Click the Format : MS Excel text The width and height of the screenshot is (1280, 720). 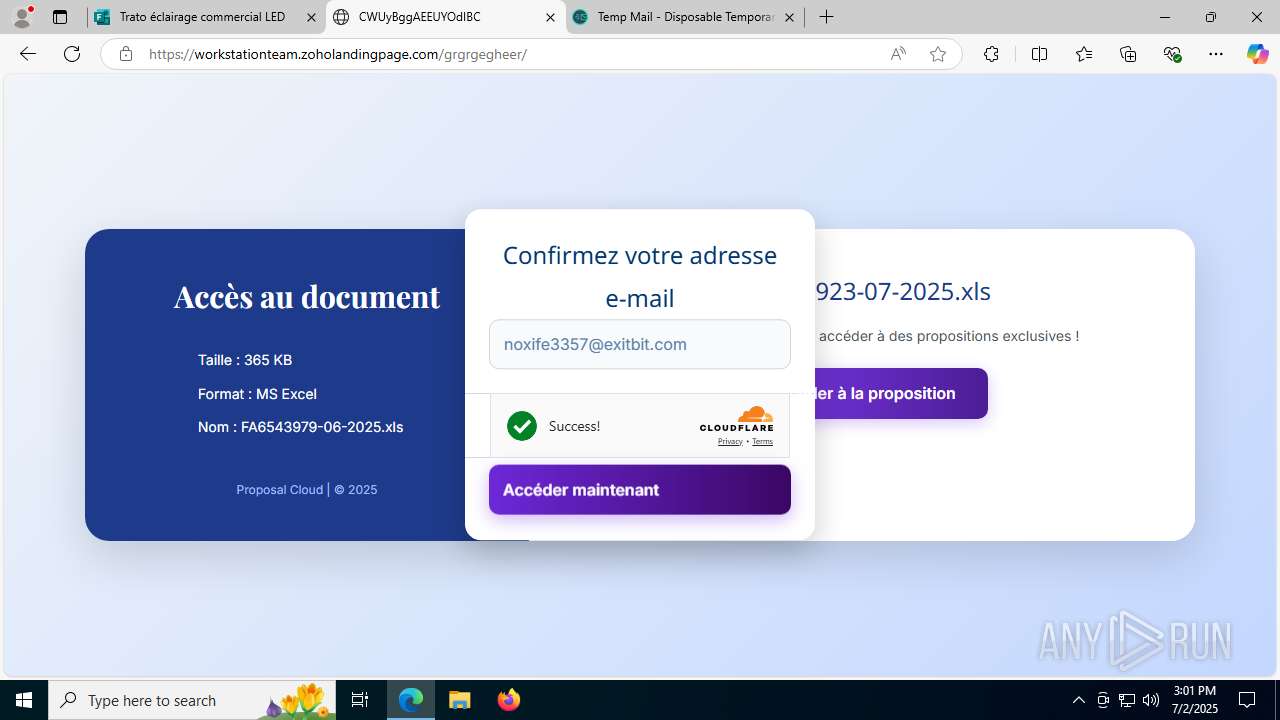[257, 394]
